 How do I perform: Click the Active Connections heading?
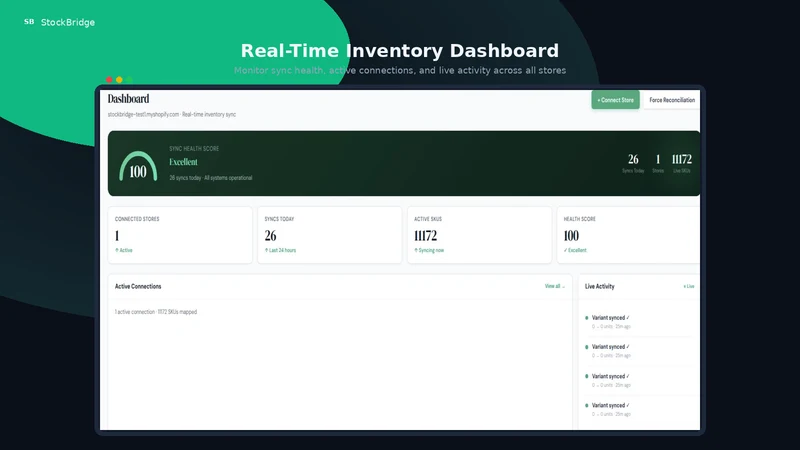138,286
